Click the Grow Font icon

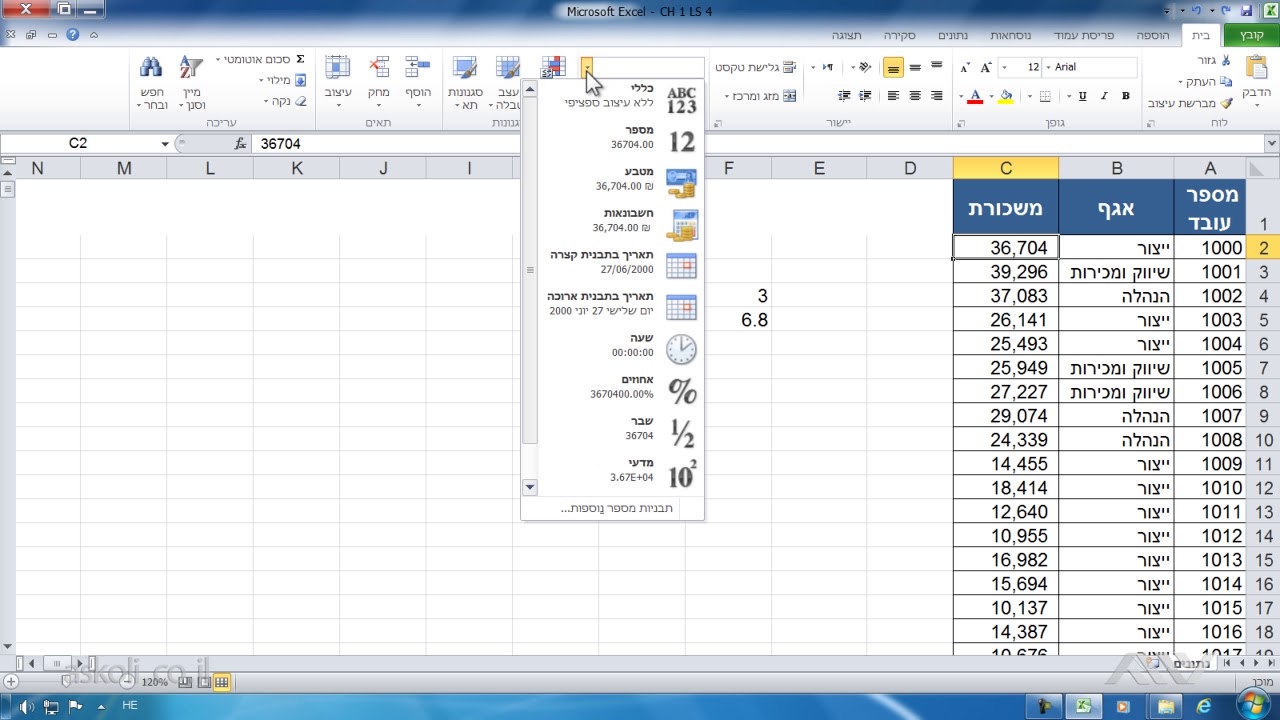[x=987, y=67]
